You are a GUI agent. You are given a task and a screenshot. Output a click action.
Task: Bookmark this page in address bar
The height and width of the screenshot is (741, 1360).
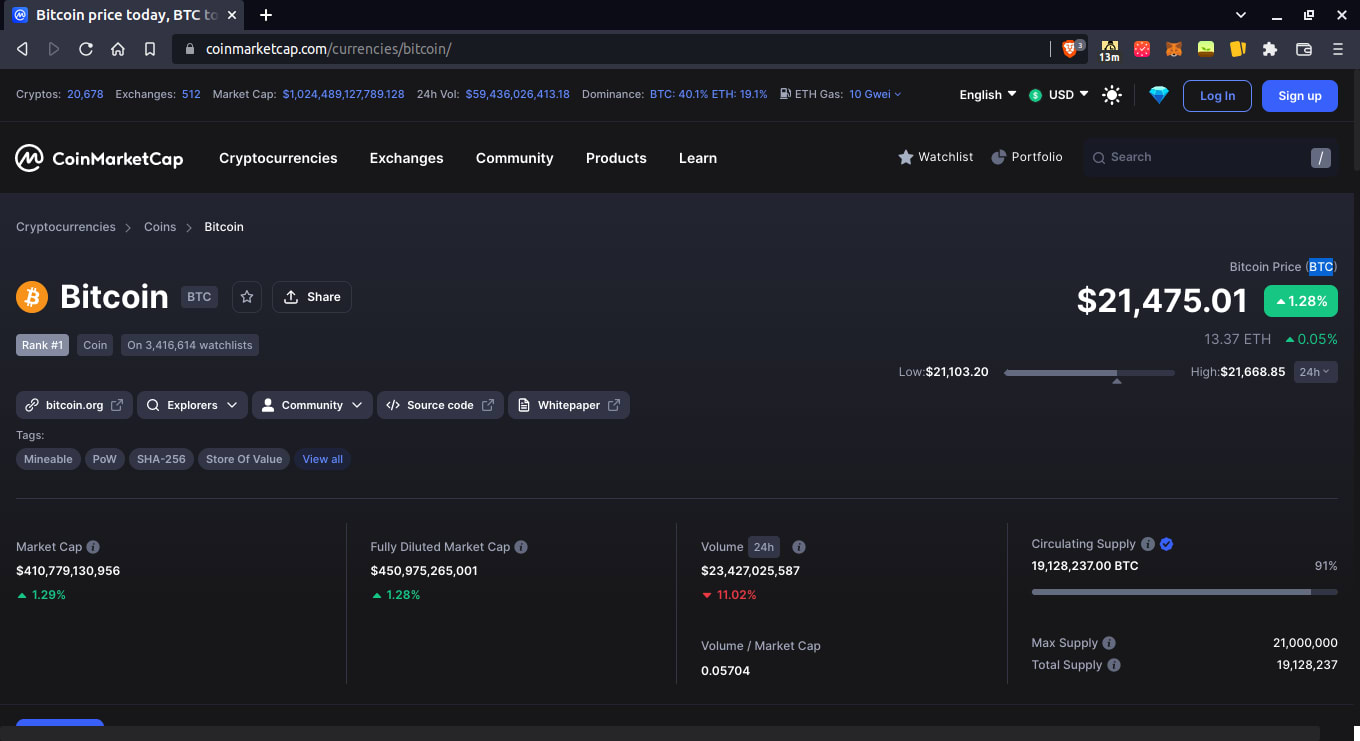(150, 48)
